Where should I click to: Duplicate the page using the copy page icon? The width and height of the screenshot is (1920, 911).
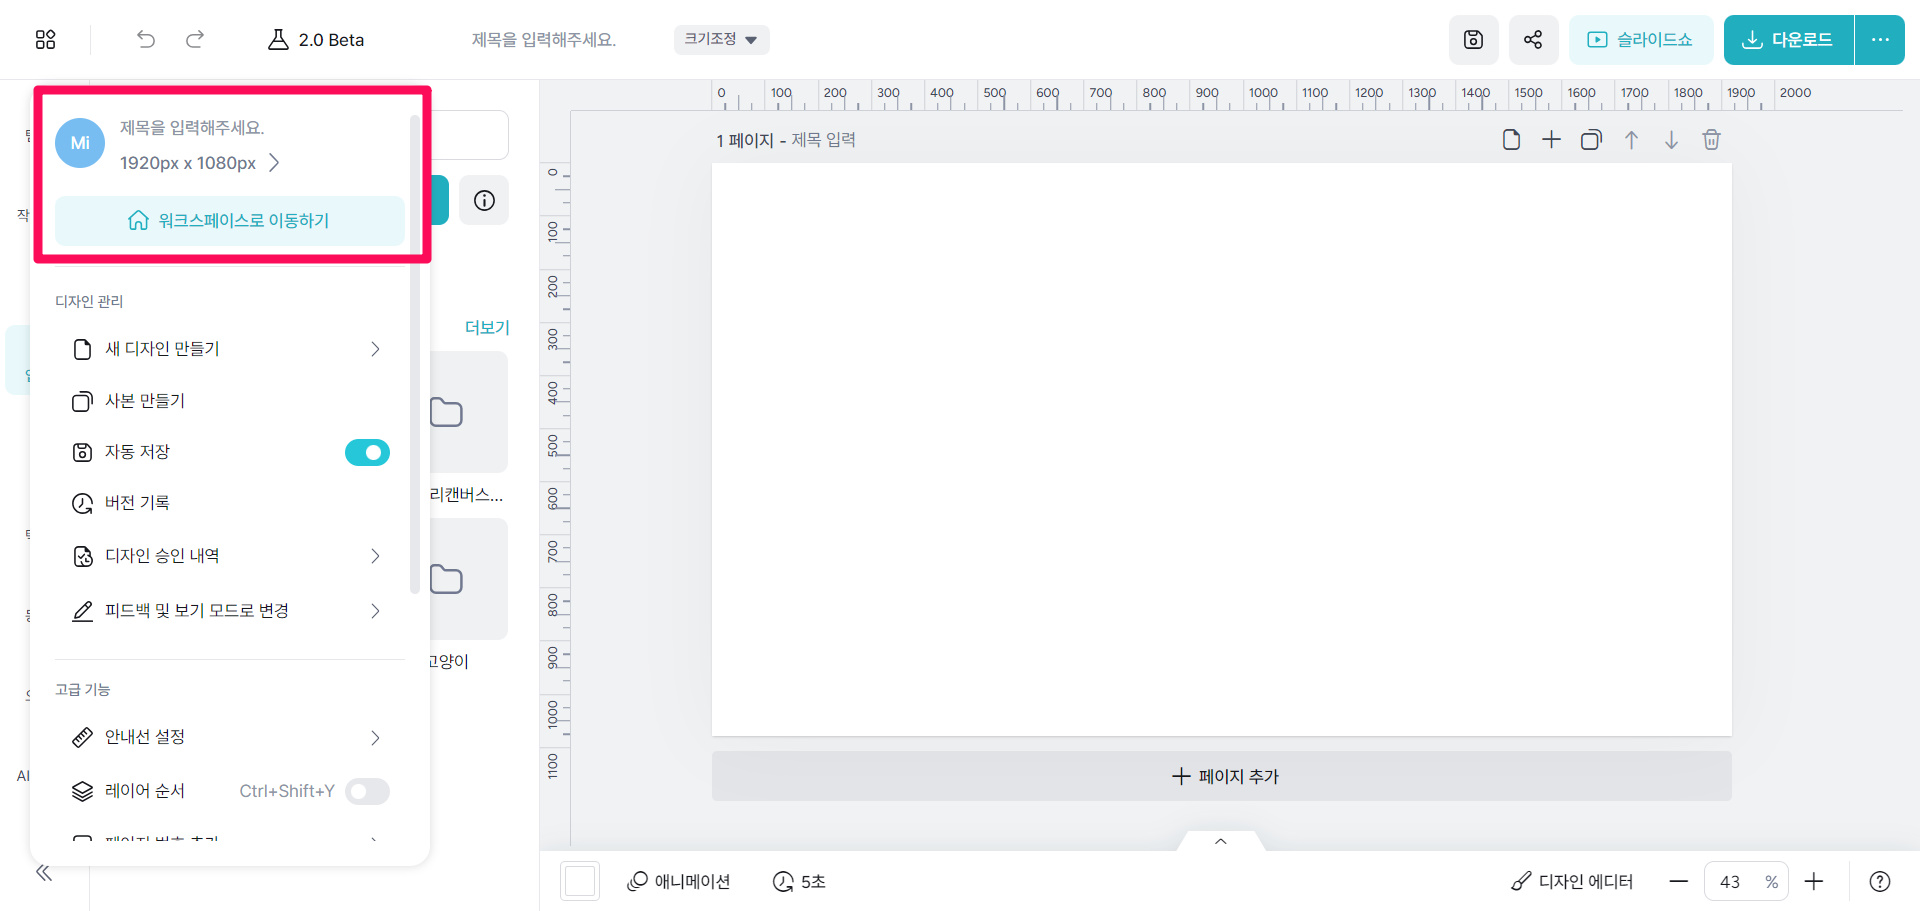coord(1591,140)
